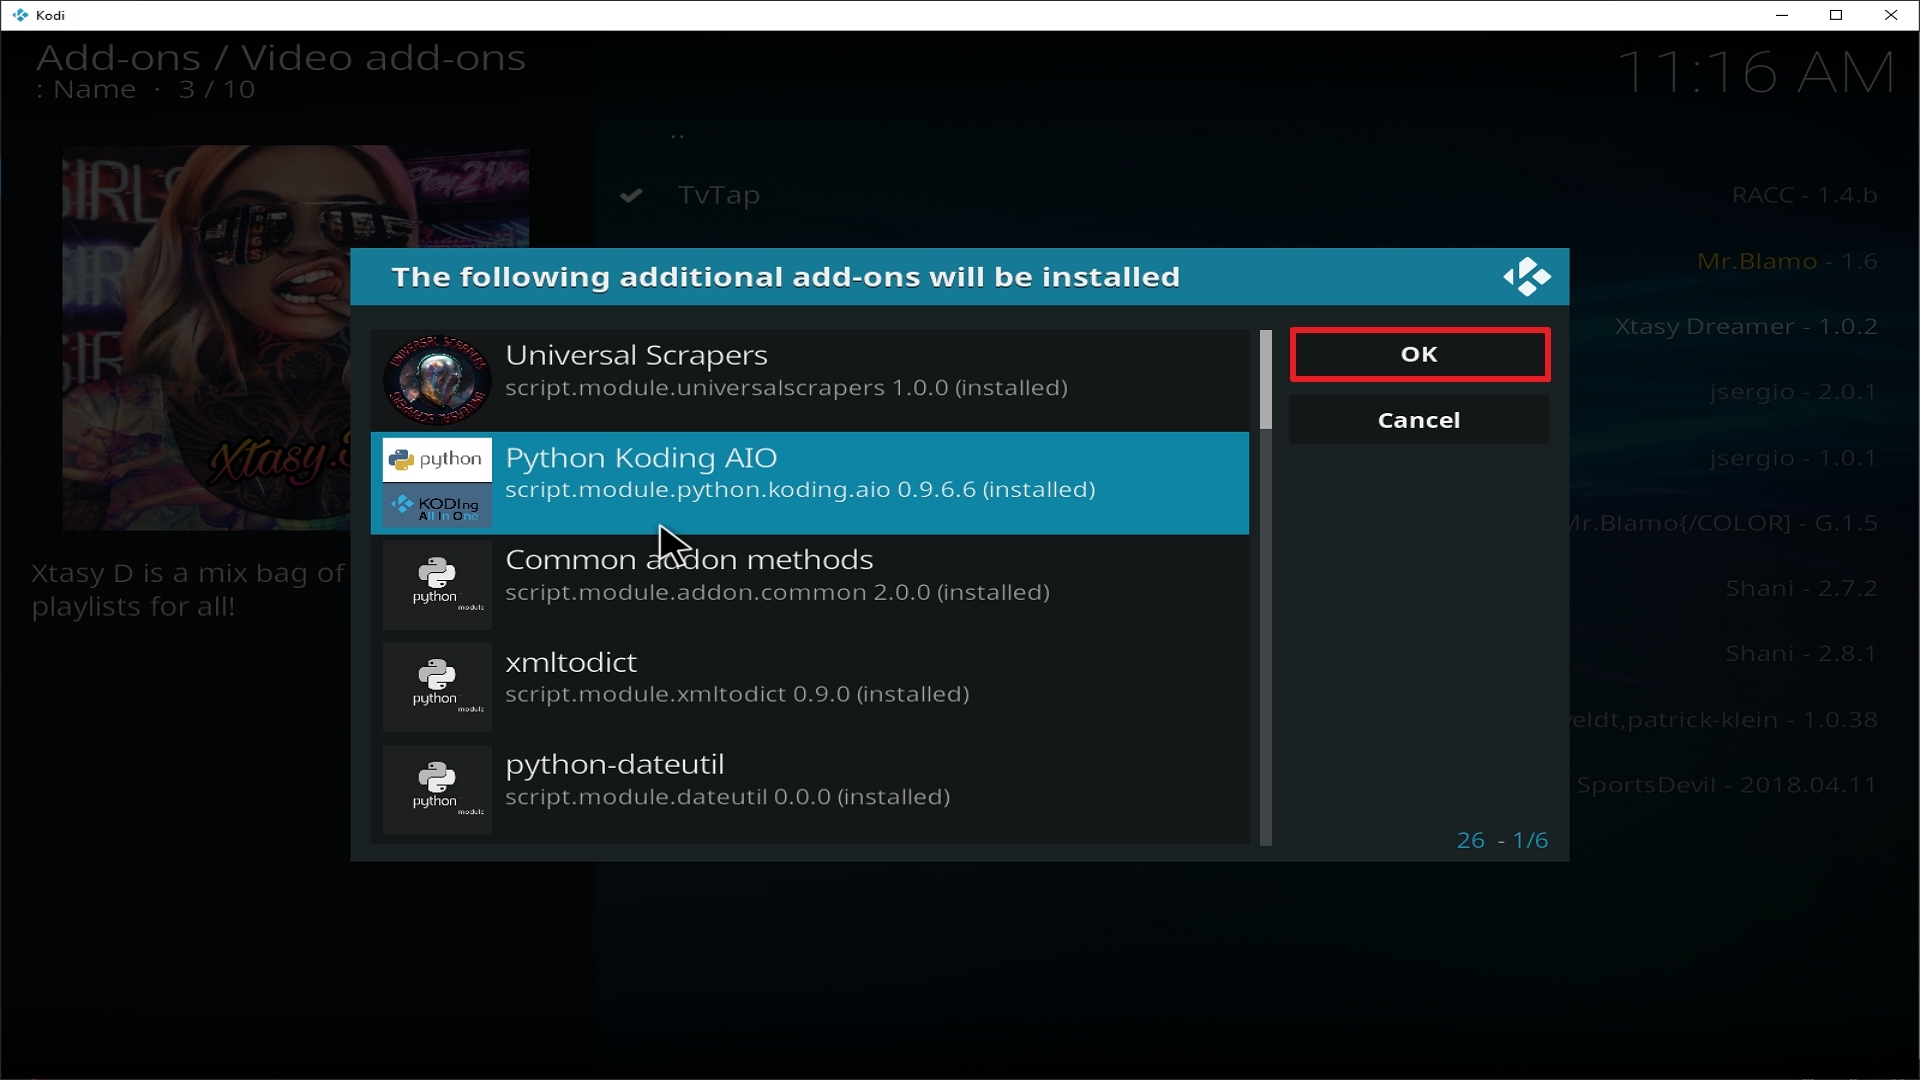Select the python-dateutil title
This screenshot has height=1080, width=1920.
click(615, 765)
